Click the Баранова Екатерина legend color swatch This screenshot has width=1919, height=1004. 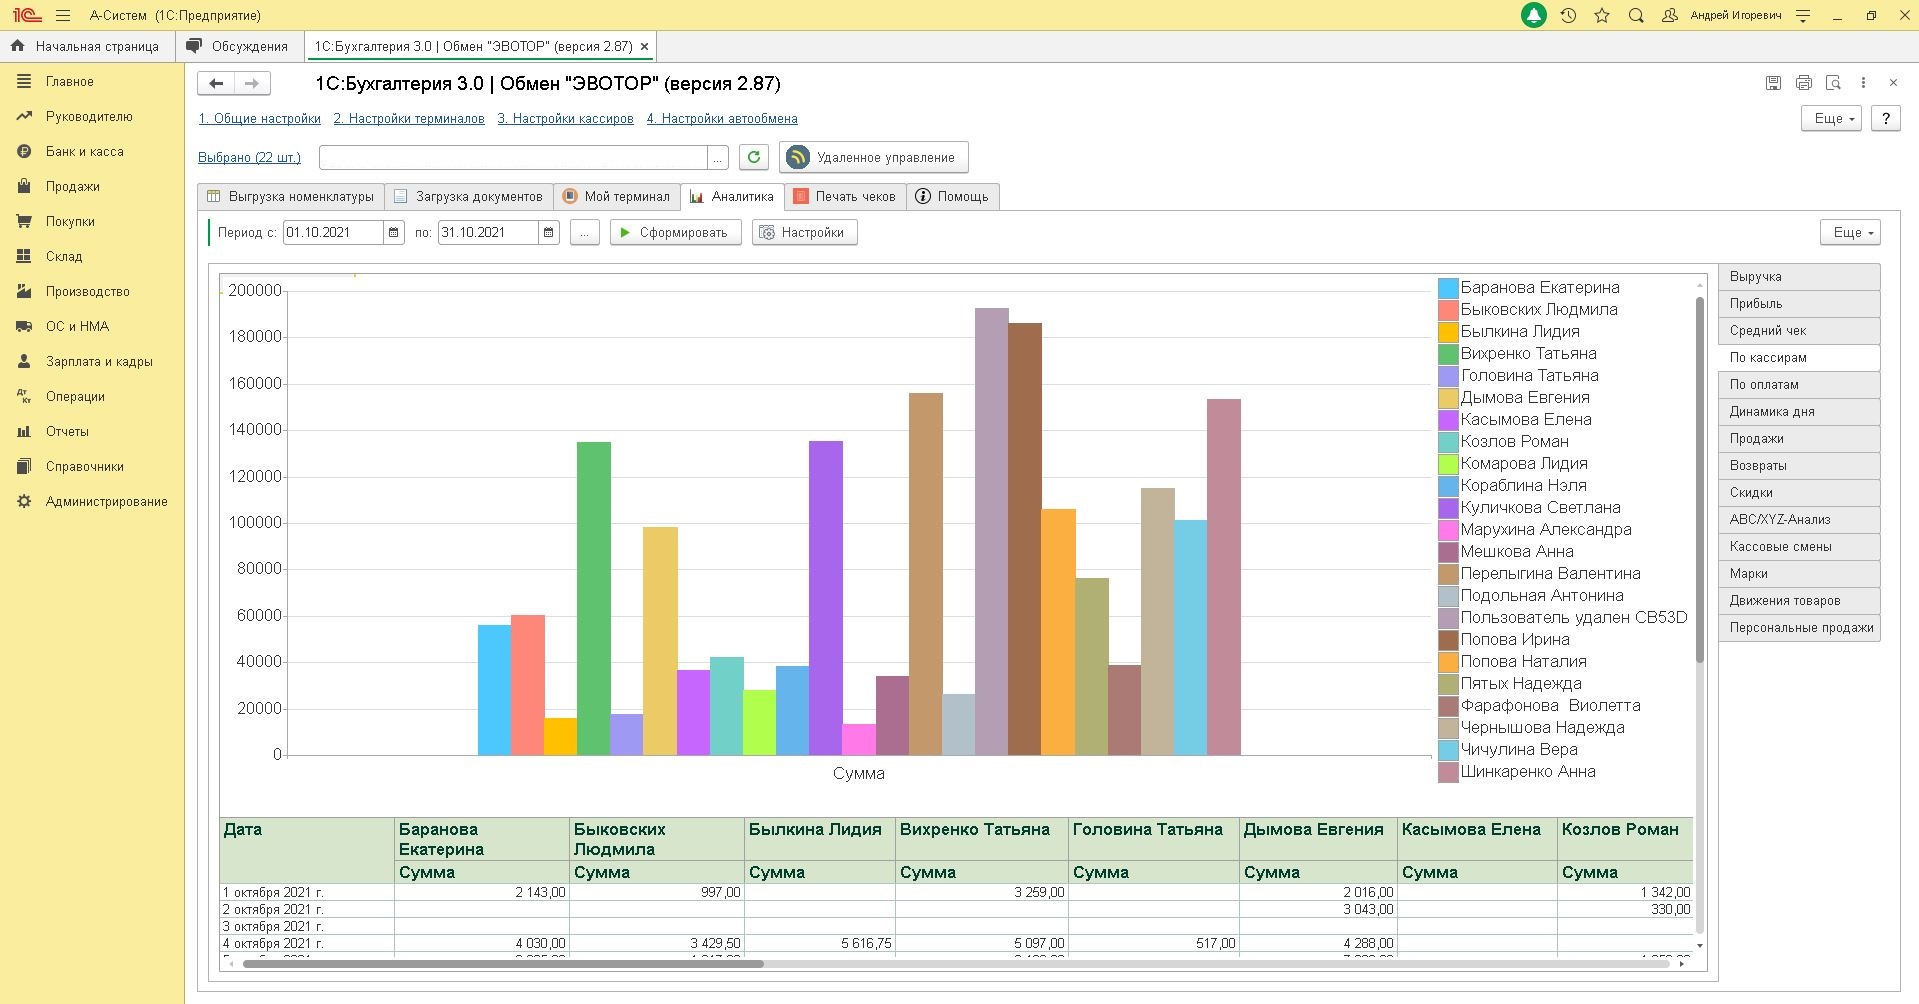tap(1448, 288)
